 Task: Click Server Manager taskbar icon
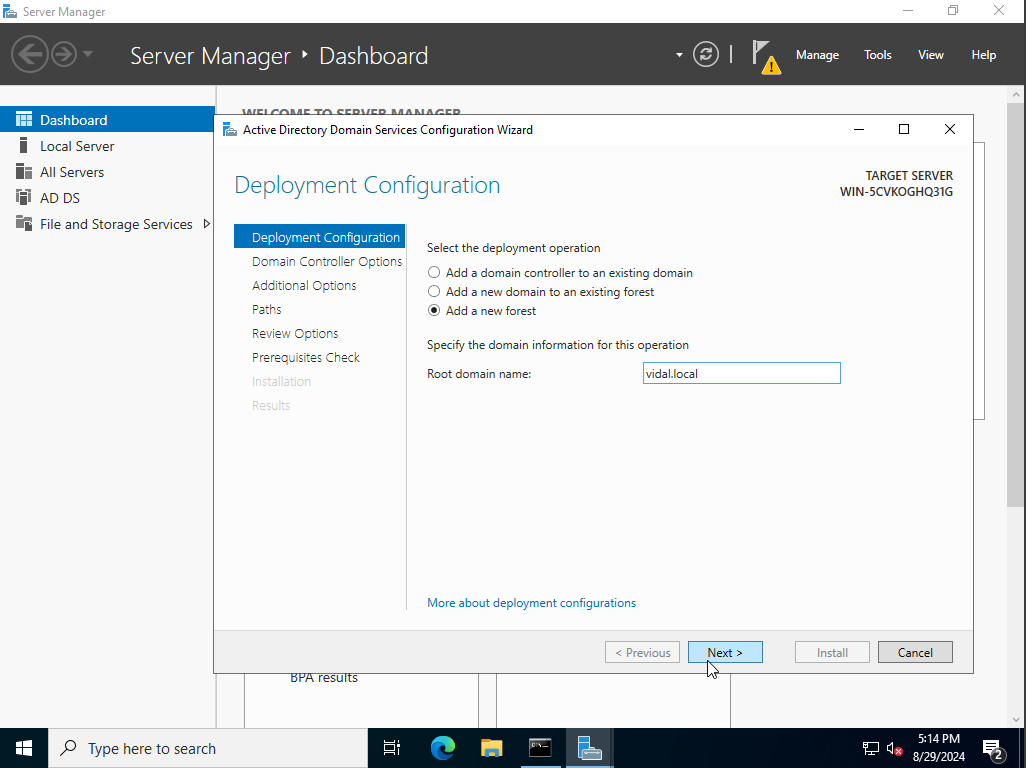[590, 748]
